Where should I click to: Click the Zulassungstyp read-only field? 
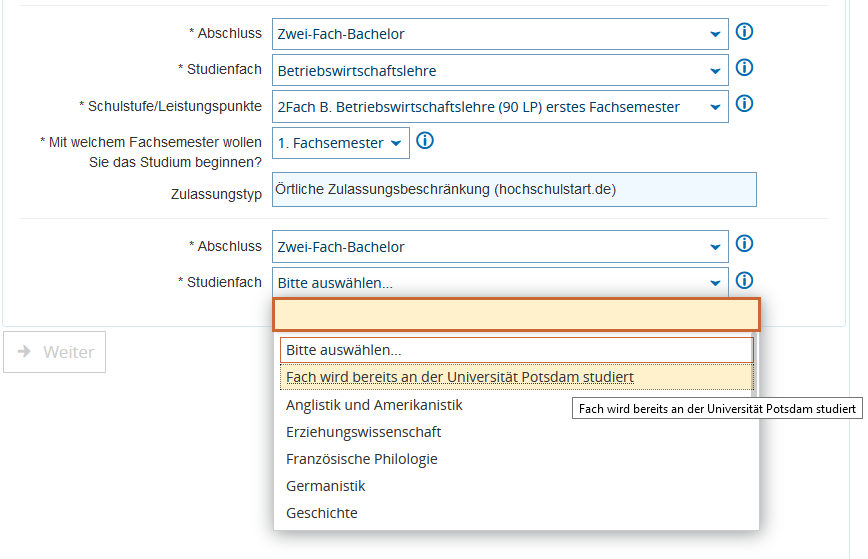point(514,190)
